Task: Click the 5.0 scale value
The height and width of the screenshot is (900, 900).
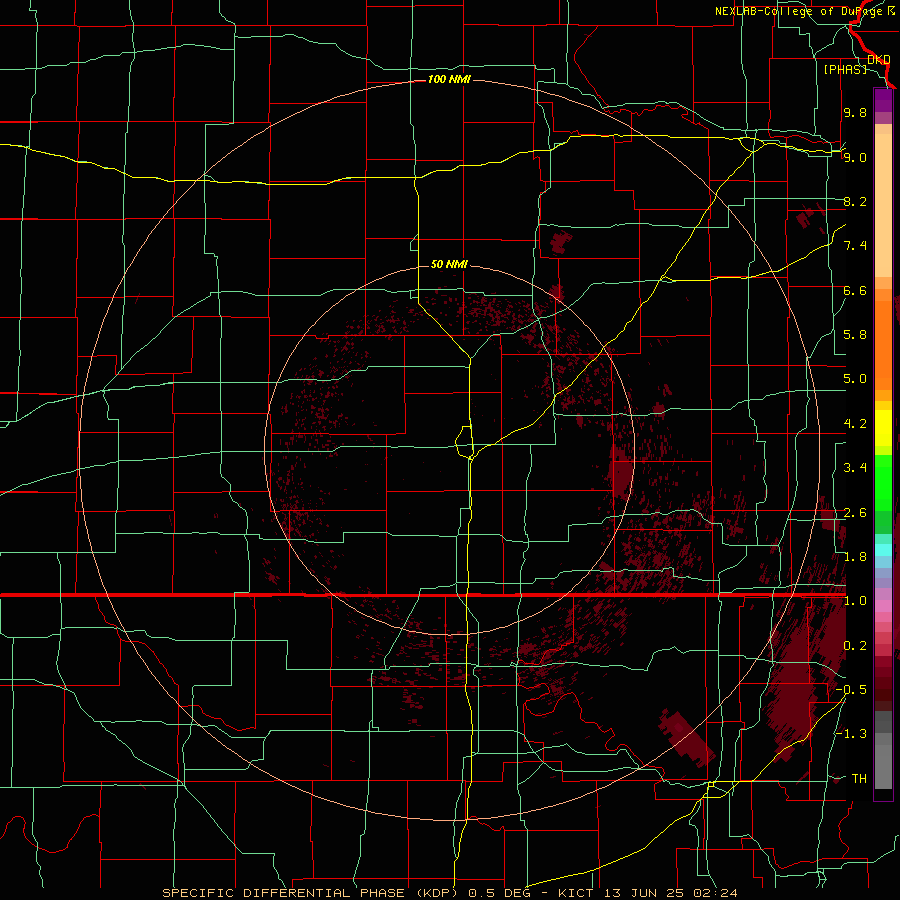Action: click(x=855, y=379)
